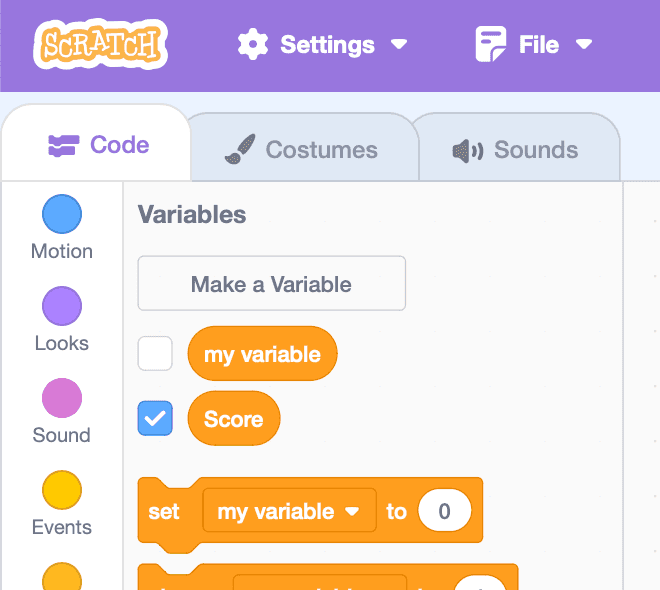
Task: Expand the File menu dropdown arrow
Action: click(x=584, y=45)
